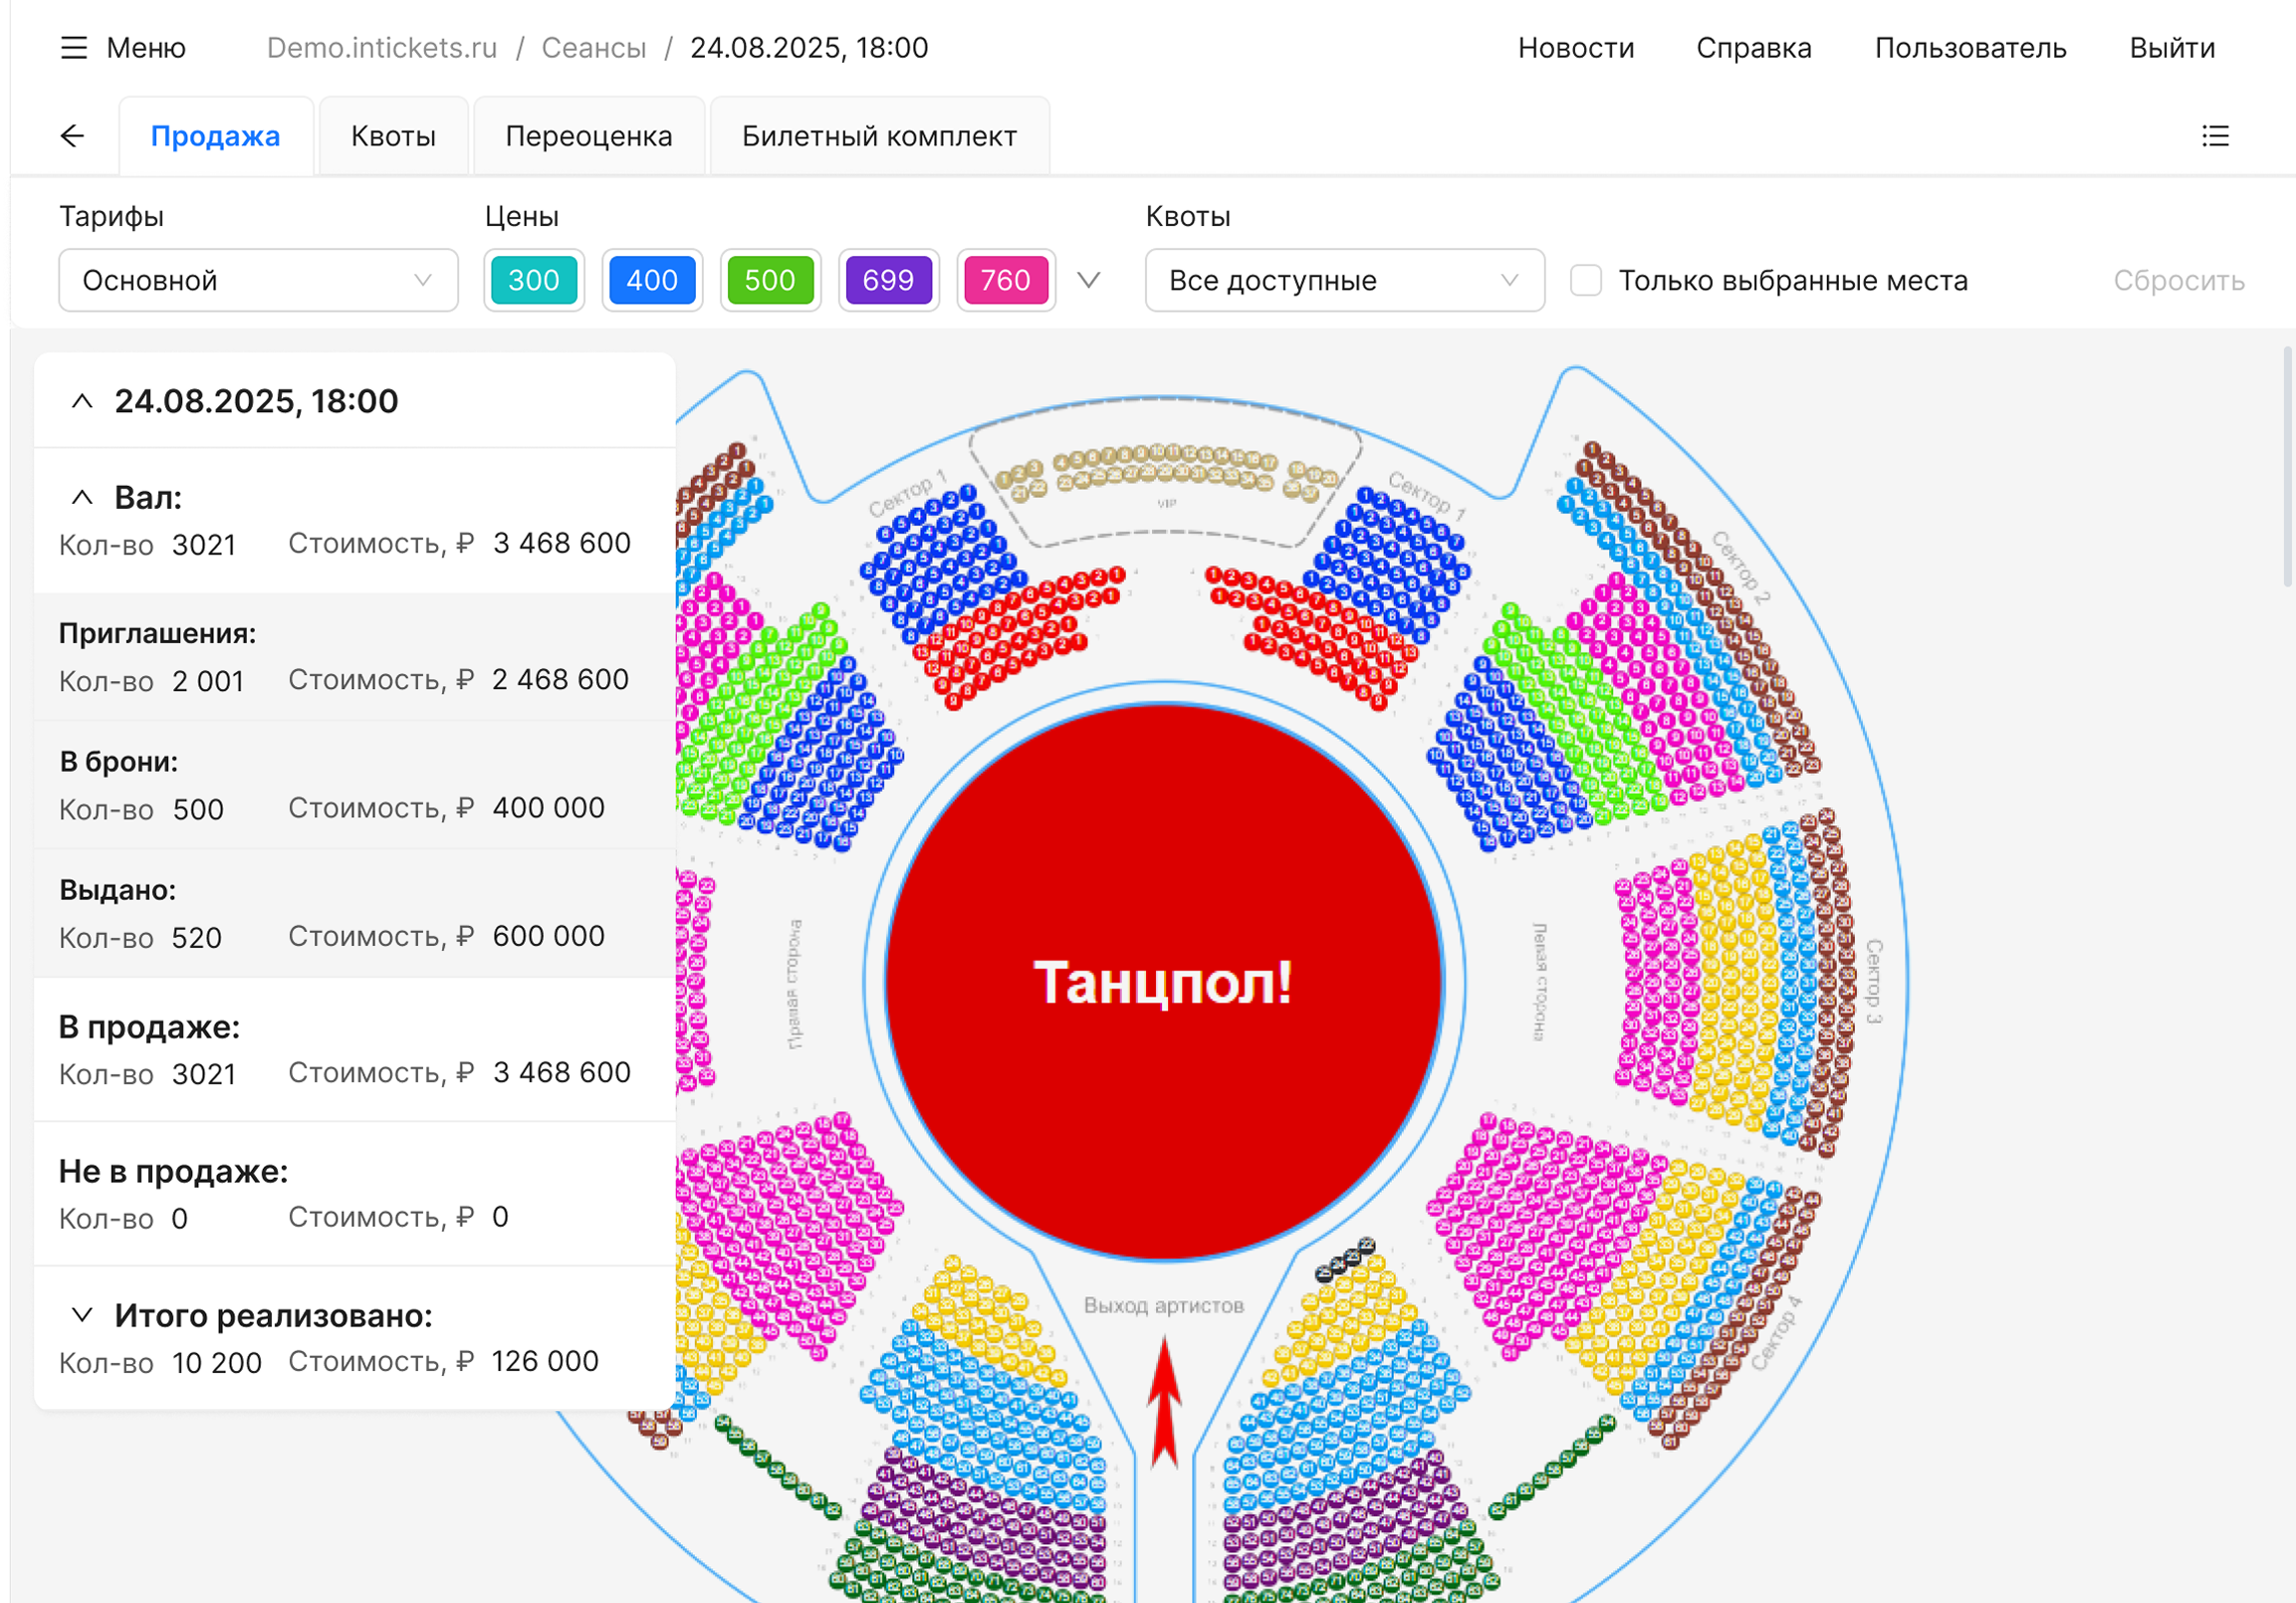Expand the Итого реализовано section

click(82, 1315)
